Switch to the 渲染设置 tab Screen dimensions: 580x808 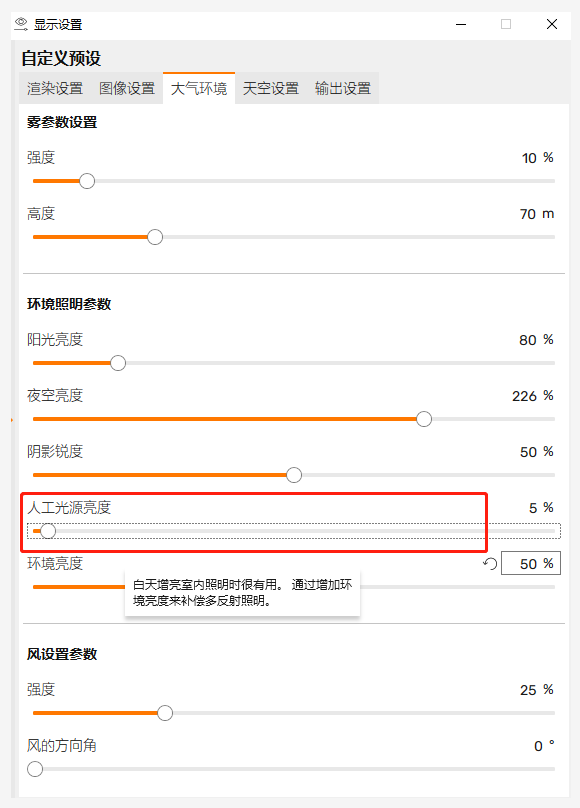[55, 89]
